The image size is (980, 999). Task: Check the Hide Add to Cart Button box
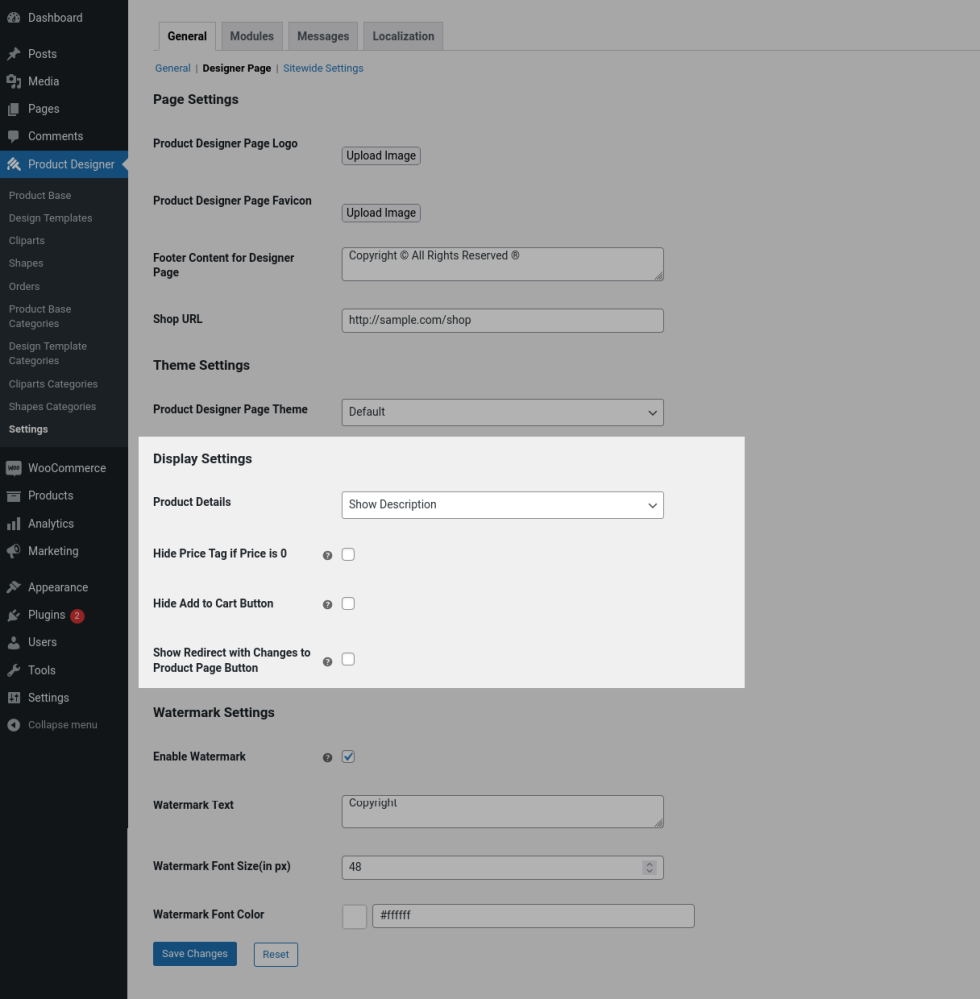348,604
